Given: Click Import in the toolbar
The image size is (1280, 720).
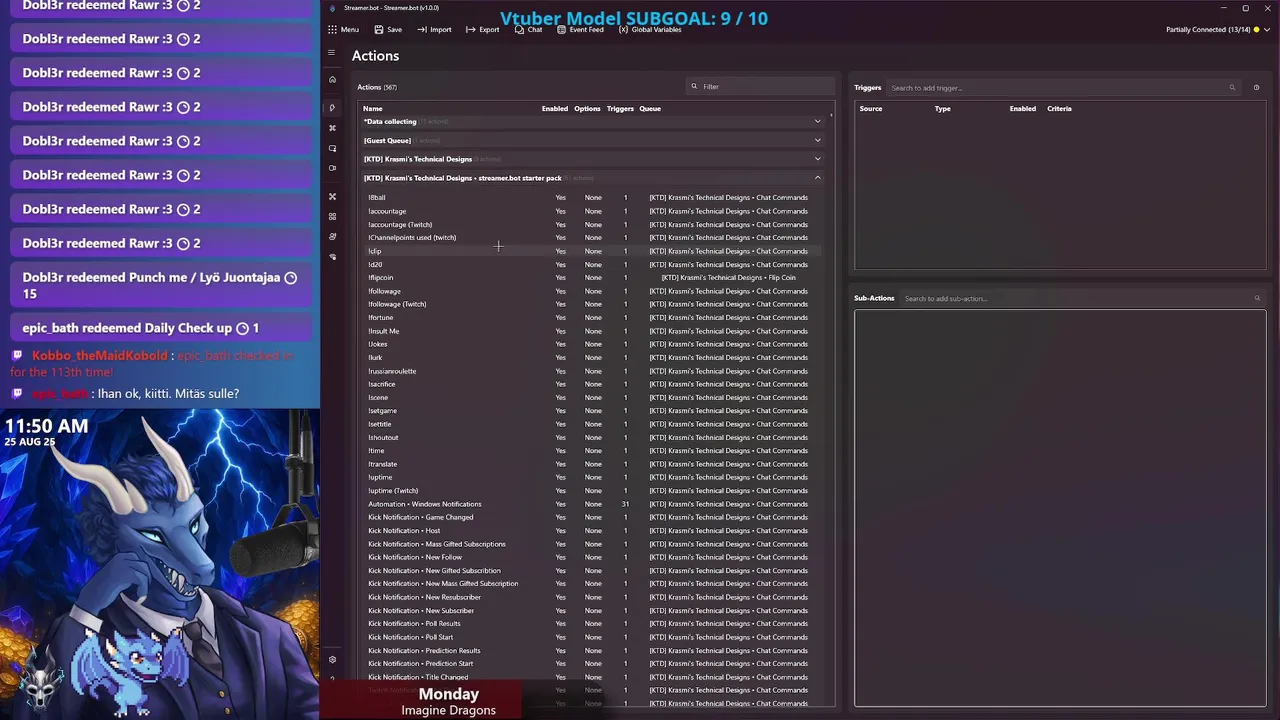Looking at the screenshot, I should click(434, 30).
